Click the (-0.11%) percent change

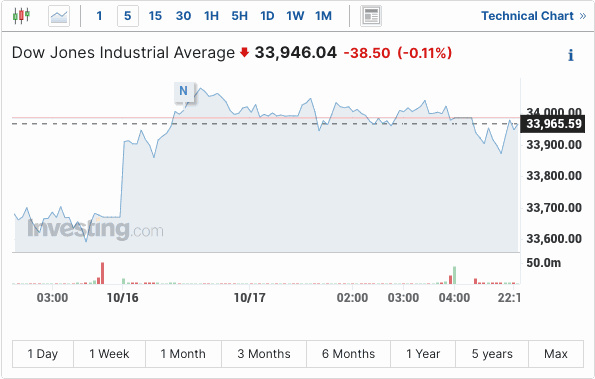pos(425,53)
